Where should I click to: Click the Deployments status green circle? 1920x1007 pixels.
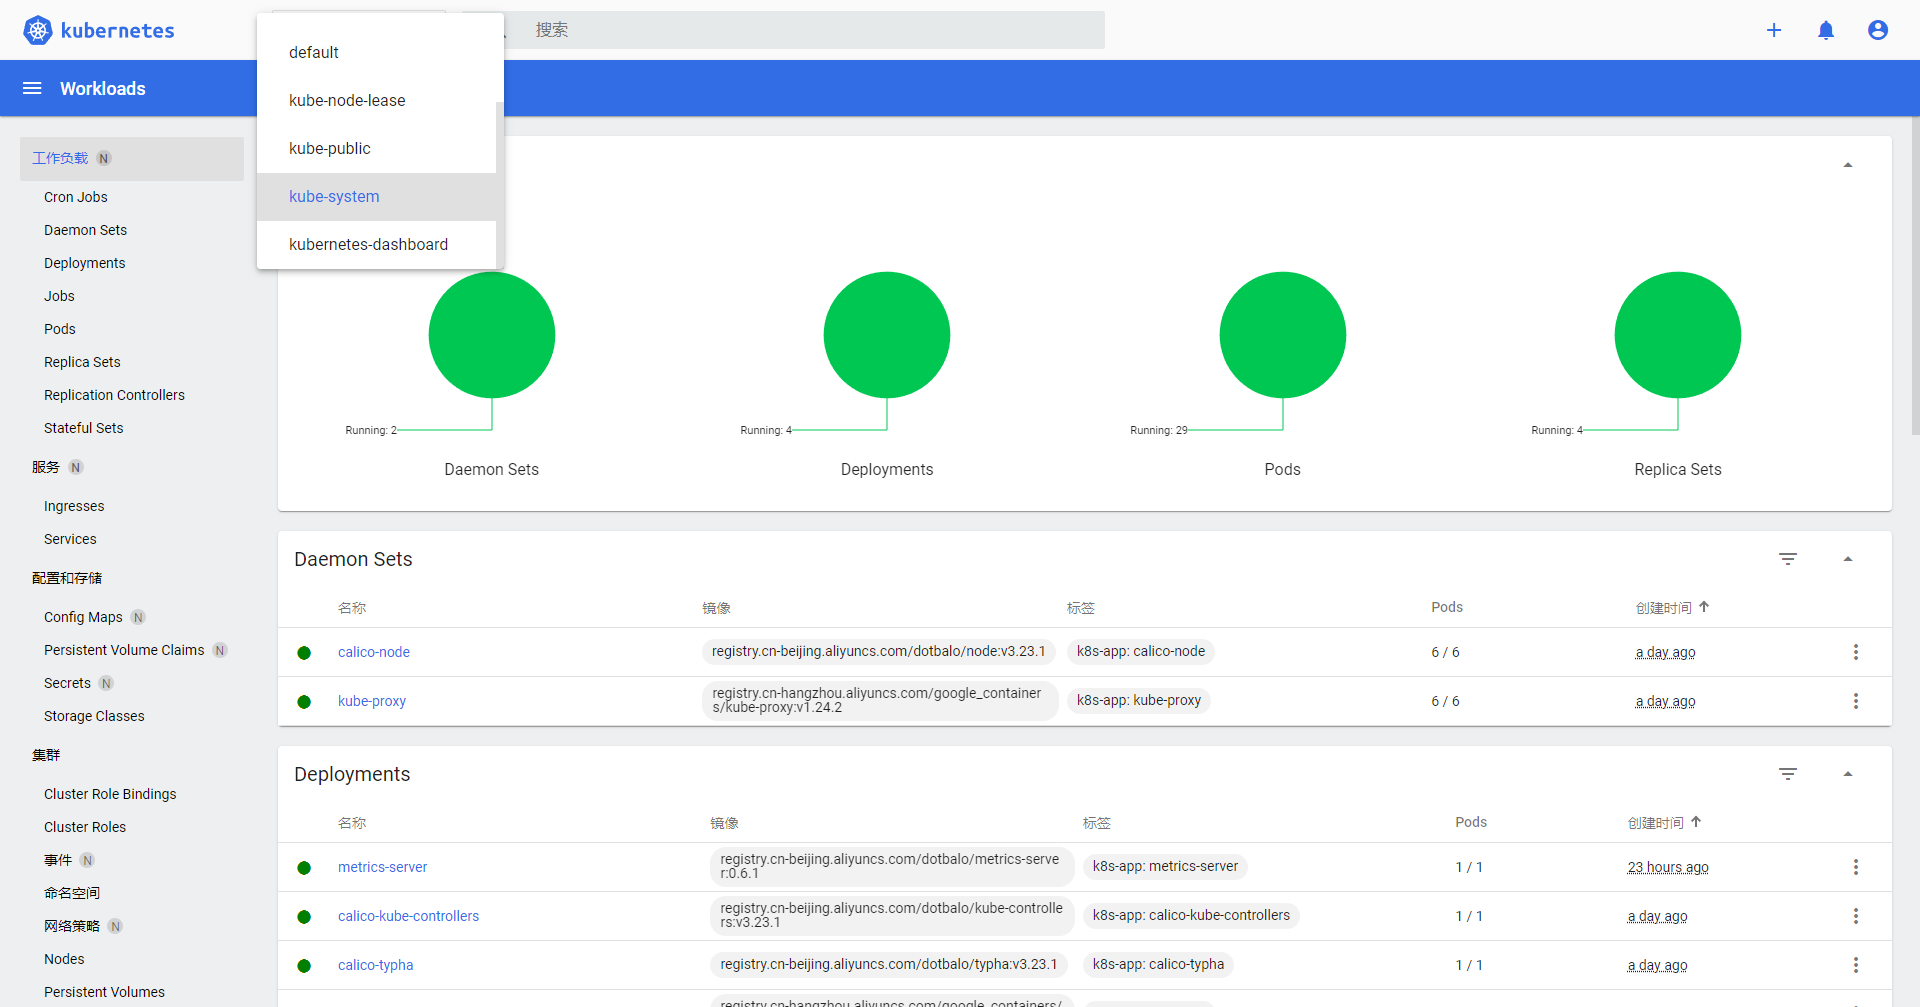point(887,335)
